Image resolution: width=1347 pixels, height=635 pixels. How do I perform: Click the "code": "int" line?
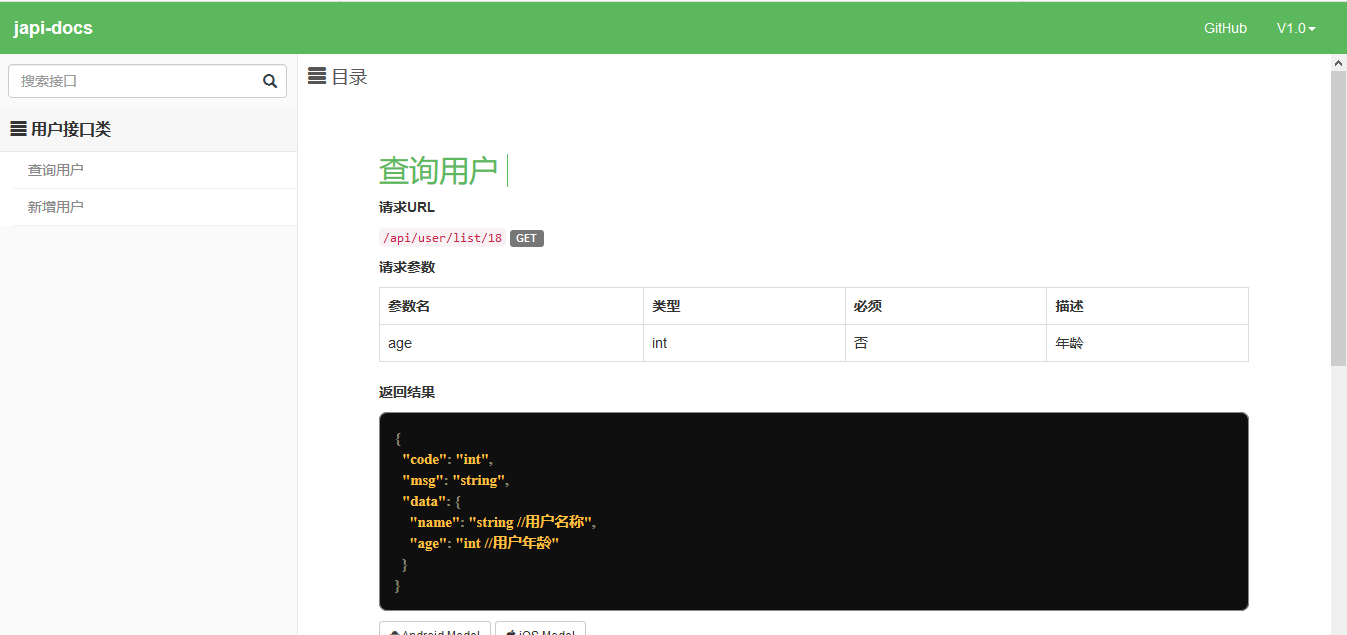click(x=448, y=459)
